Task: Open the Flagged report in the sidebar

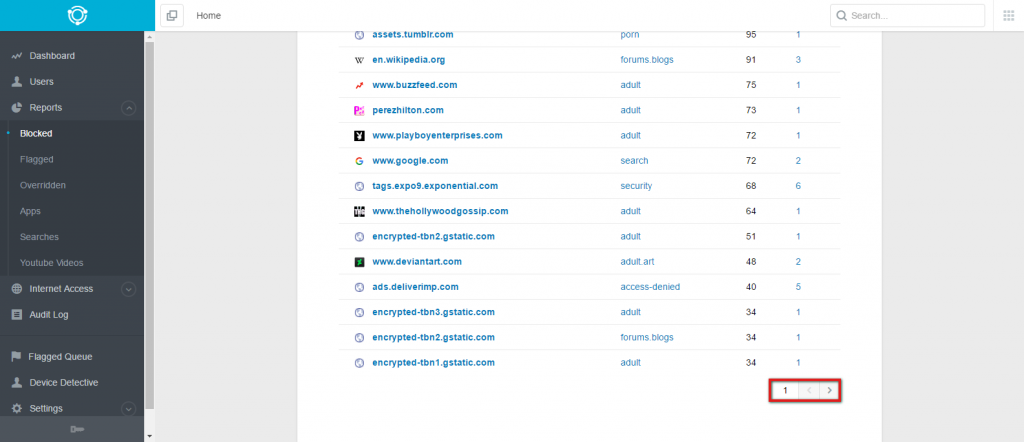Action: [37, 159]
